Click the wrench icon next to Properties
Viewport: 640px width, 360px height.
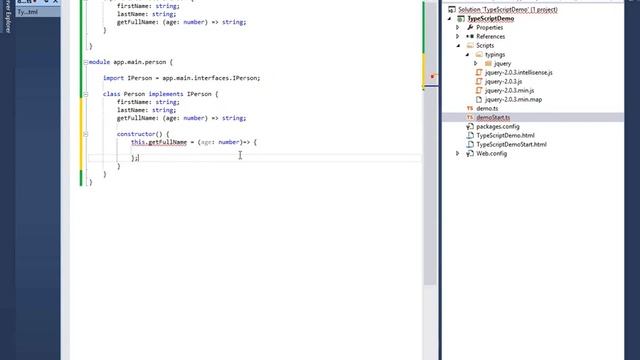(470, 27)
